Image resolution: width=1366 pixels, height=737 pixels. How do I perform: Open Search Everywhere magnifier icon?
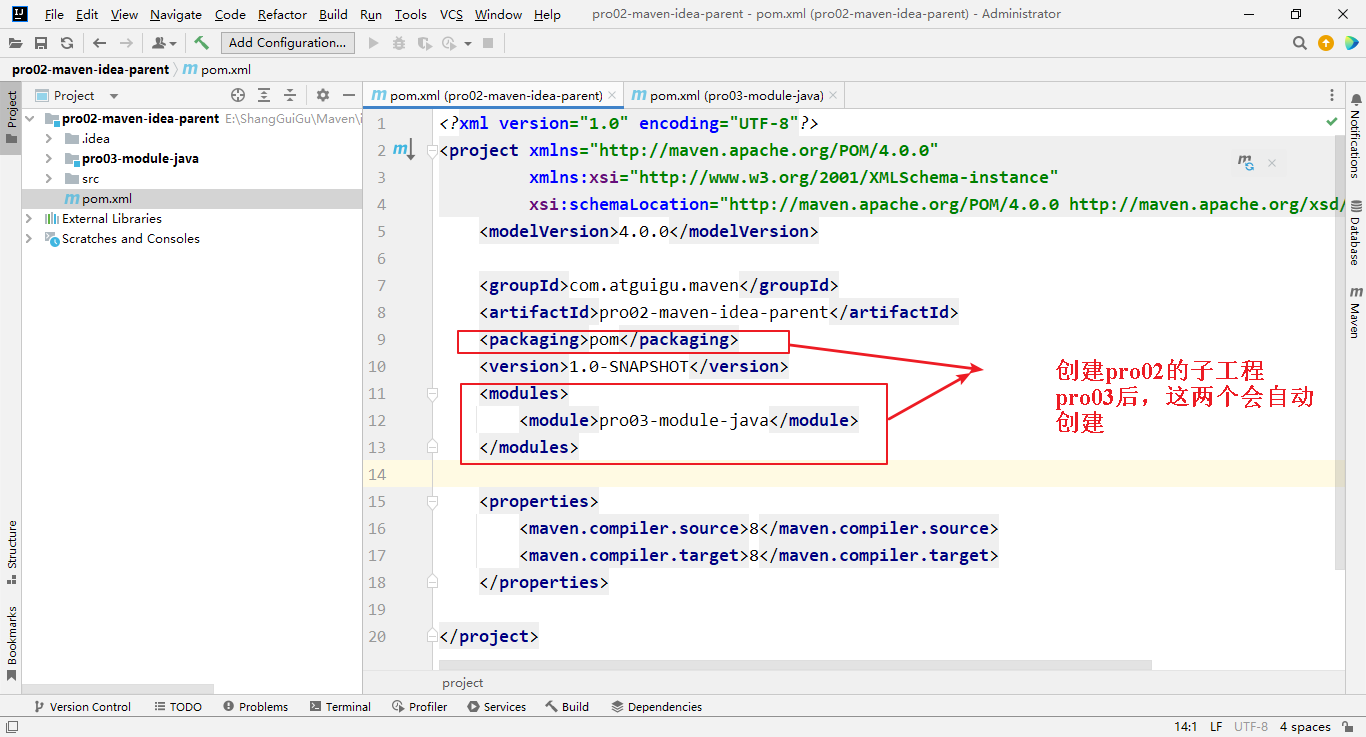1300,43
